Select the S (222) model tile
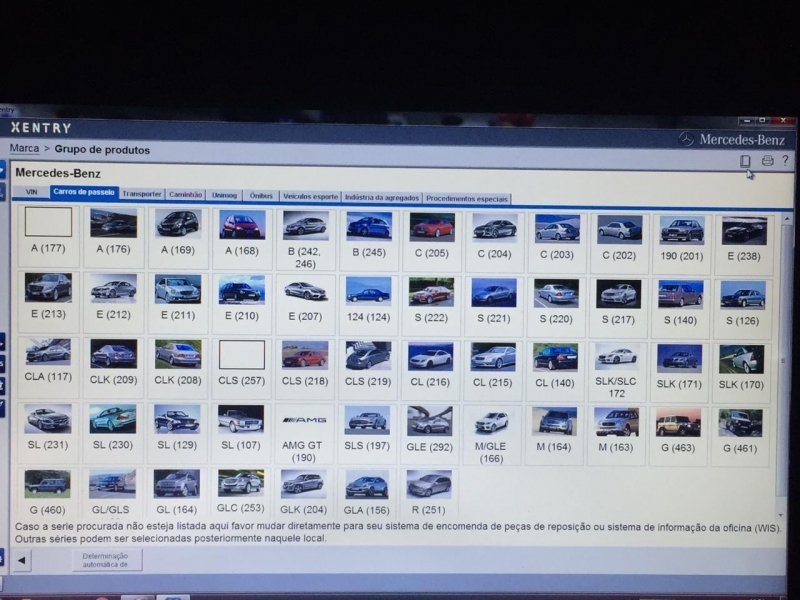Image resolution: width=800 pixels, height=600 pixels. pos(432,306)
